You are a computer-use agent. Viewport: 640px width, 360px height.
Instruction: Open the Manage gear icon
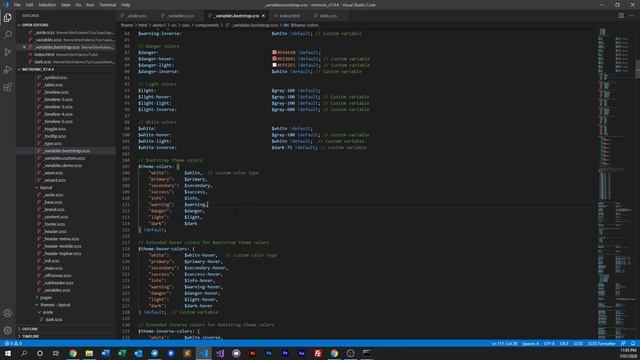coord(7,330)
